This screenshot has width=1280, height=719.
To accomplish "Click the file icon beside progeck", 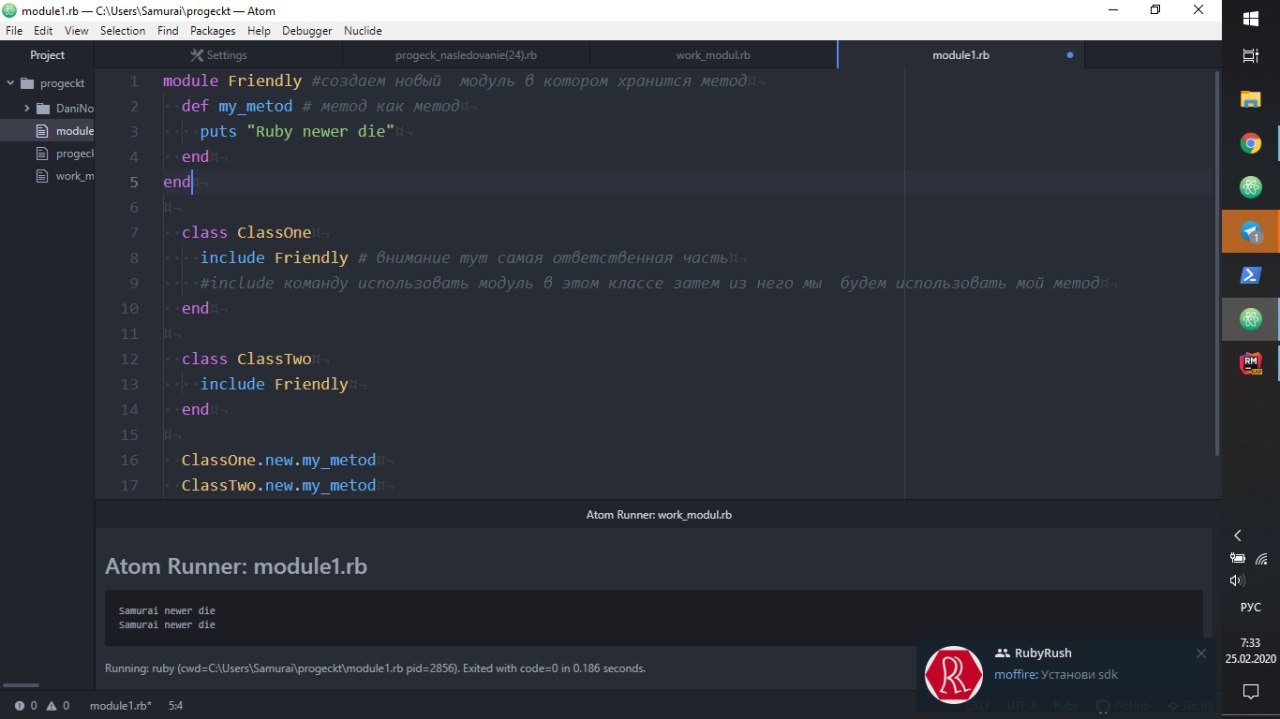I will click(x=42, y=154).
